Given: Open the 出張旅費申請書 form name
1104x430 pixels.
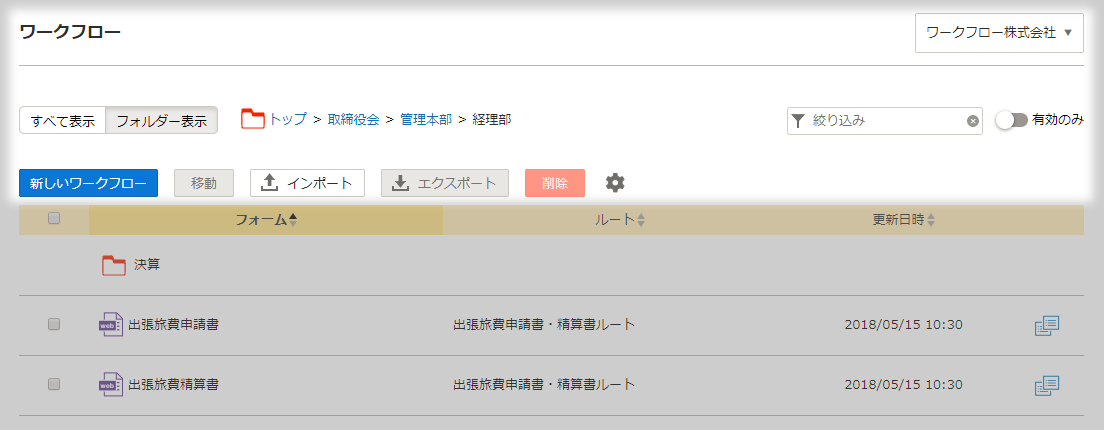Looking at the screenshot, I should click(173, 324).
